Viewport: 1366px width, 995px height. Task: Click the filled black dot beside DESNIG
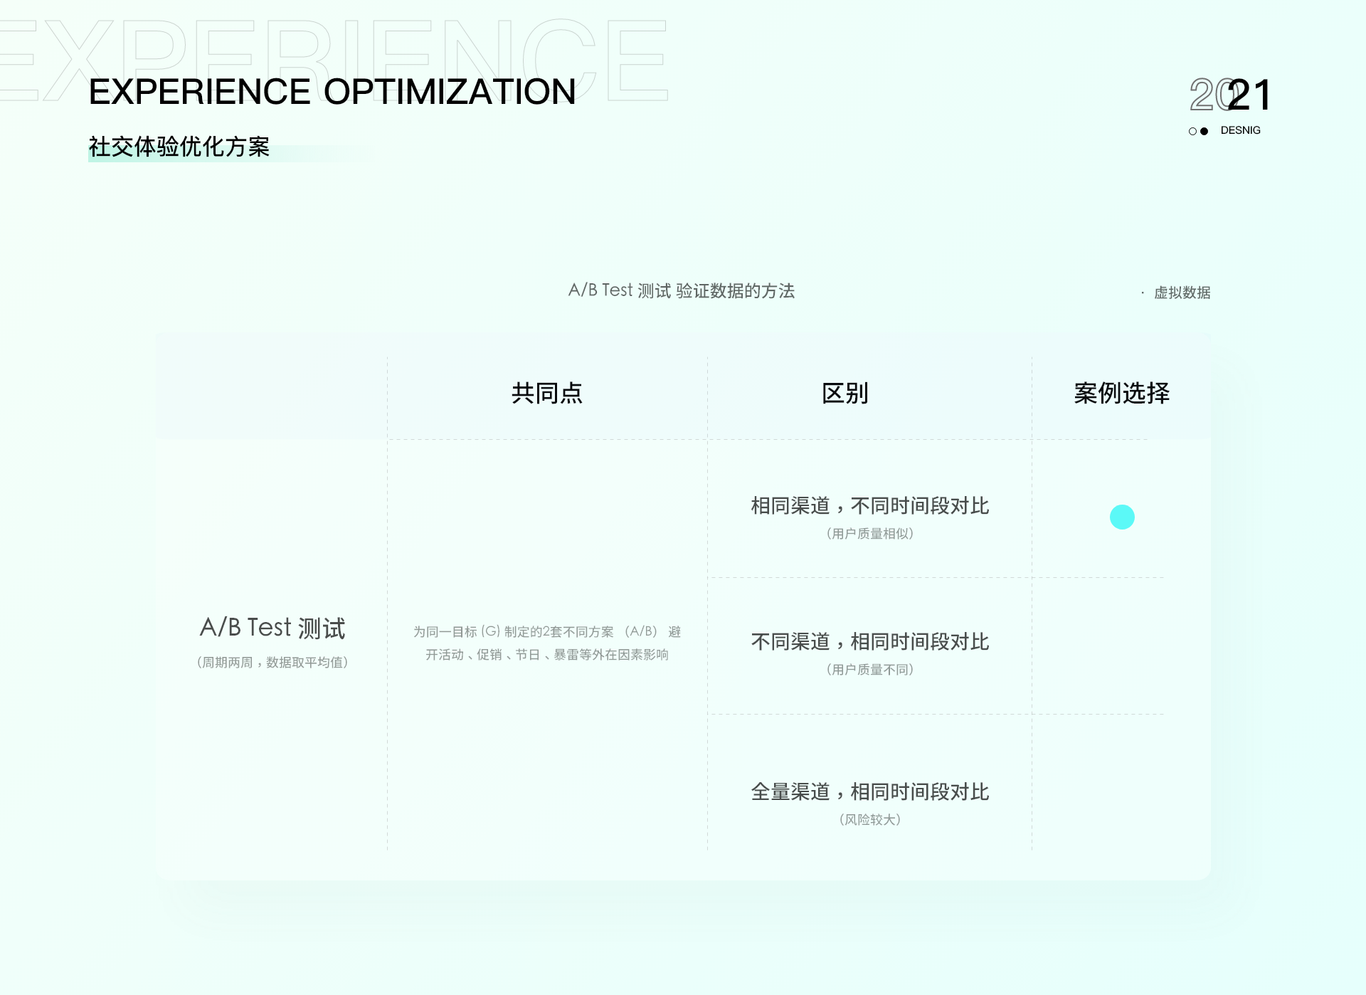point(1204,131)
